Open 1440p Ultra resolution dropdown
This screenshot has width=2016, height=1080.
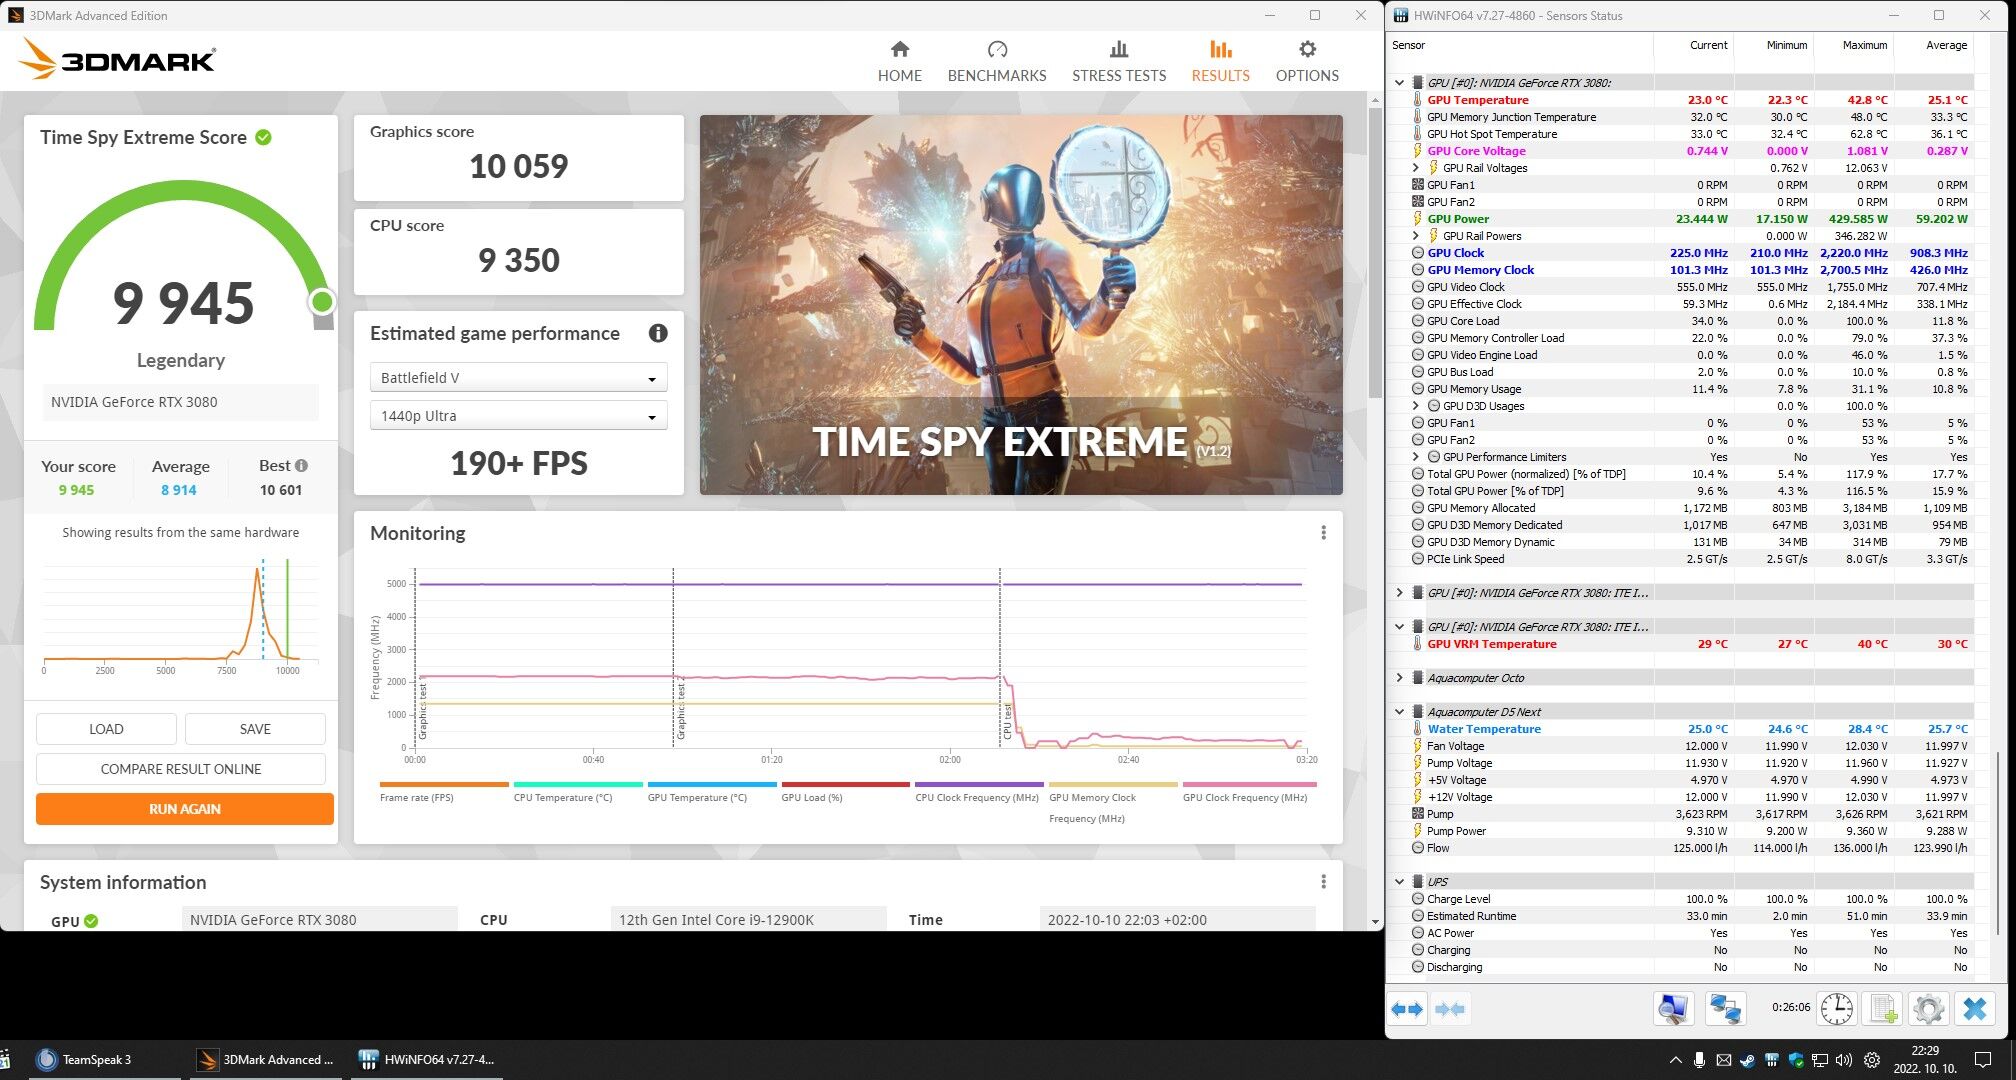(518, 416)
